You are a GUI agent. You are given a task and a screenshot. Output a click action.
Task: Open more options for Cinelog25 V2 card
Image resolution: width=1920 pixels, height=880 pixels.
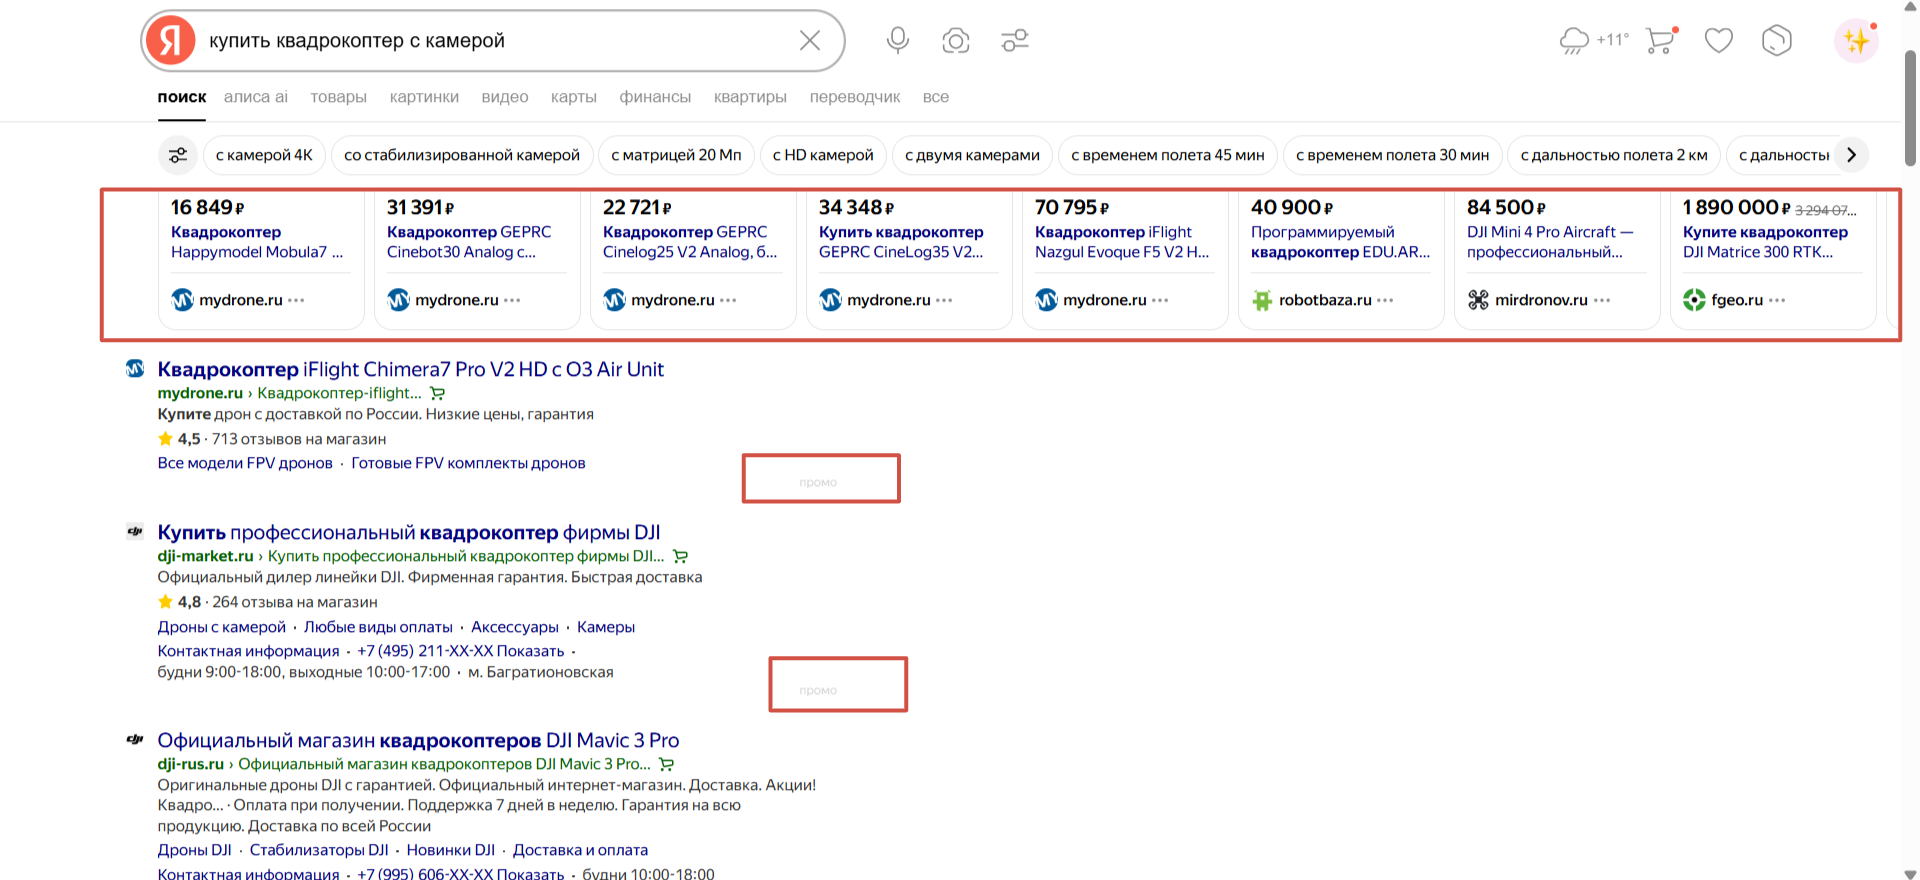728,300
